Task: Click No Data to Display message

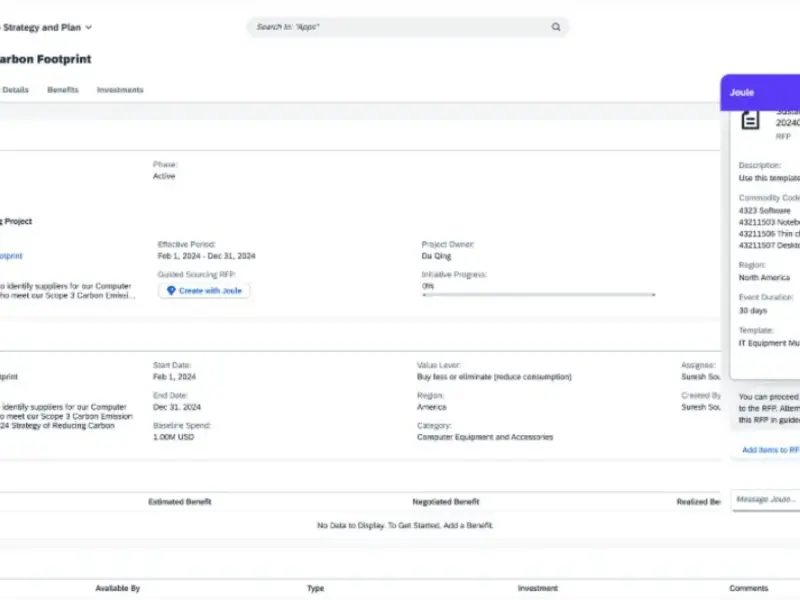Action: pyautogui.click(x=405, y=526)
